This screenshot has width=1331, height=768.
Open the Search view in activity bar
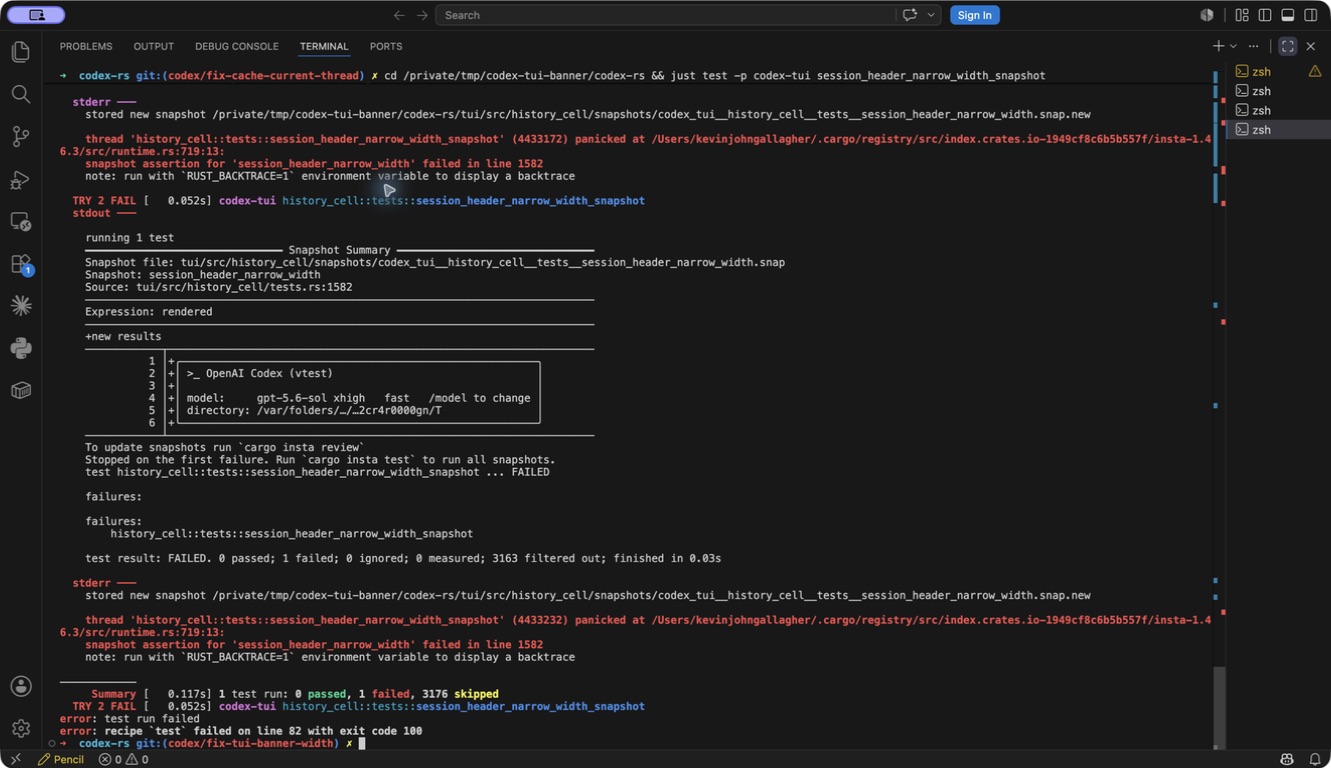[21, 94]
